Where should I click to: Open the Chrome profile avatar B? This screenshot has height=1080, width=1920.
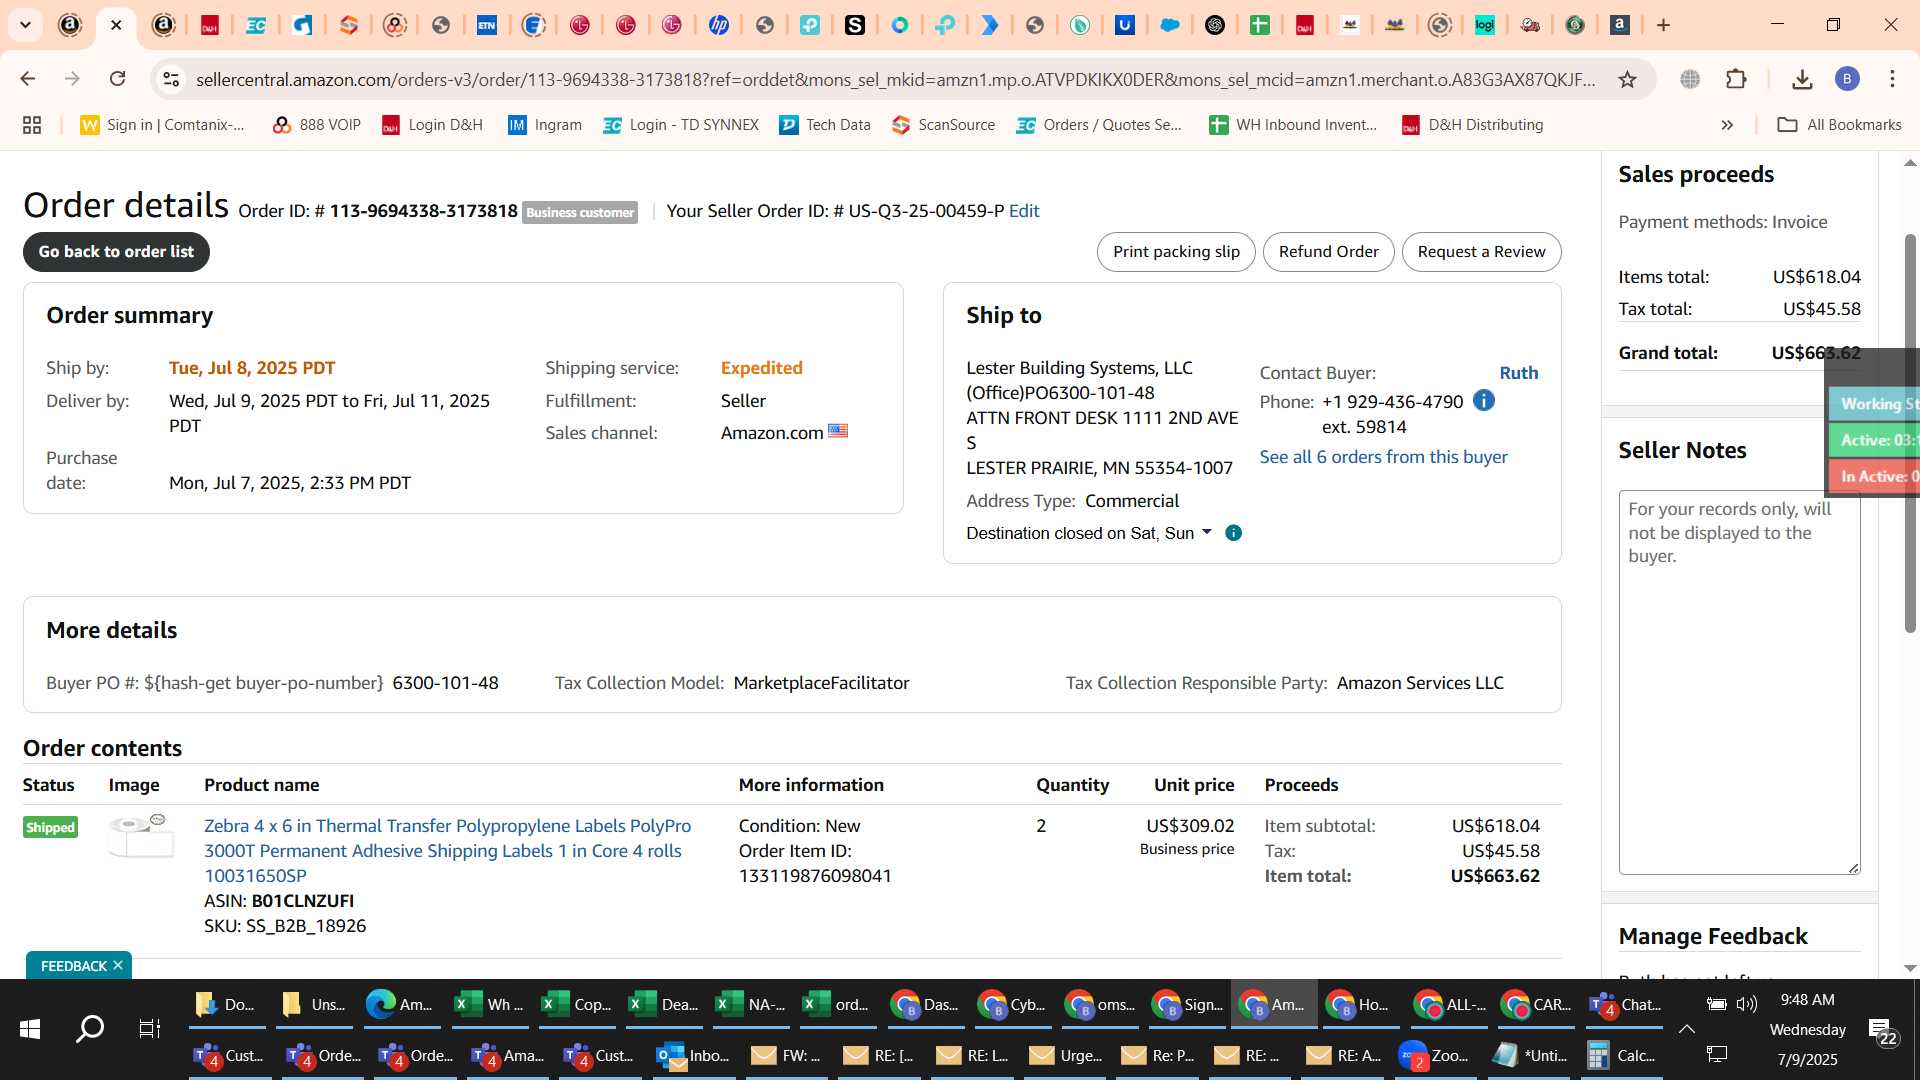coord(1847,79)
